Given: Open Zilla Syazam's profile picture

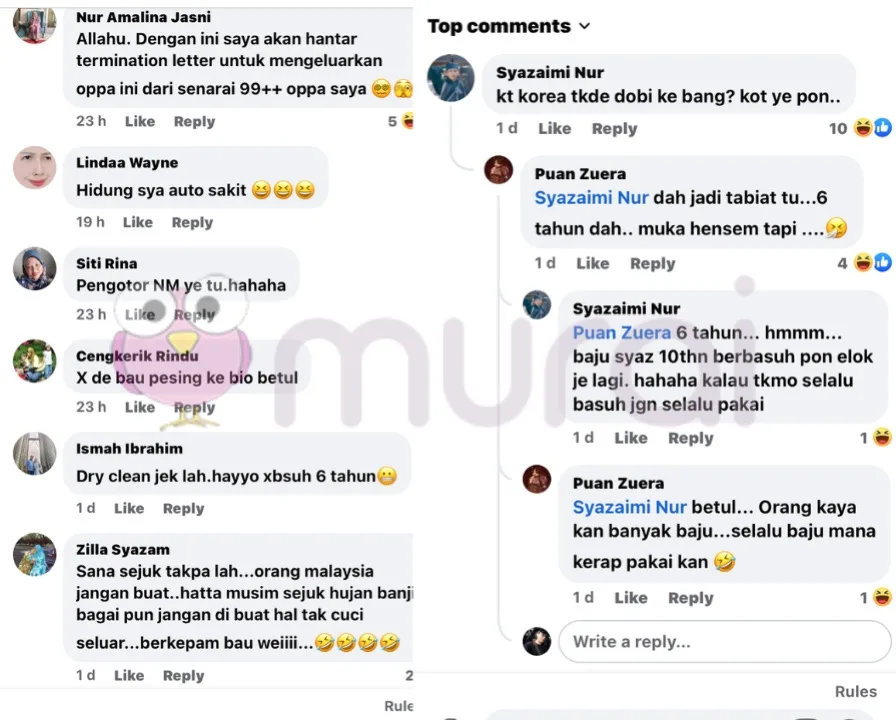Looking at the screenshot, I should point(35,555).
